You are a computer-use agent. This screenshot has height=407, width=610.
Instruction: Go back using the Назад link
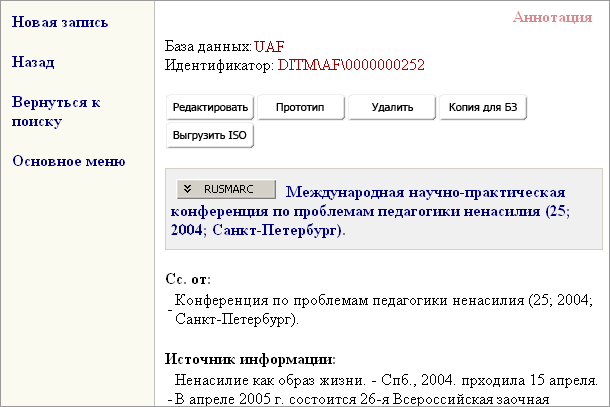pos(33,62)
